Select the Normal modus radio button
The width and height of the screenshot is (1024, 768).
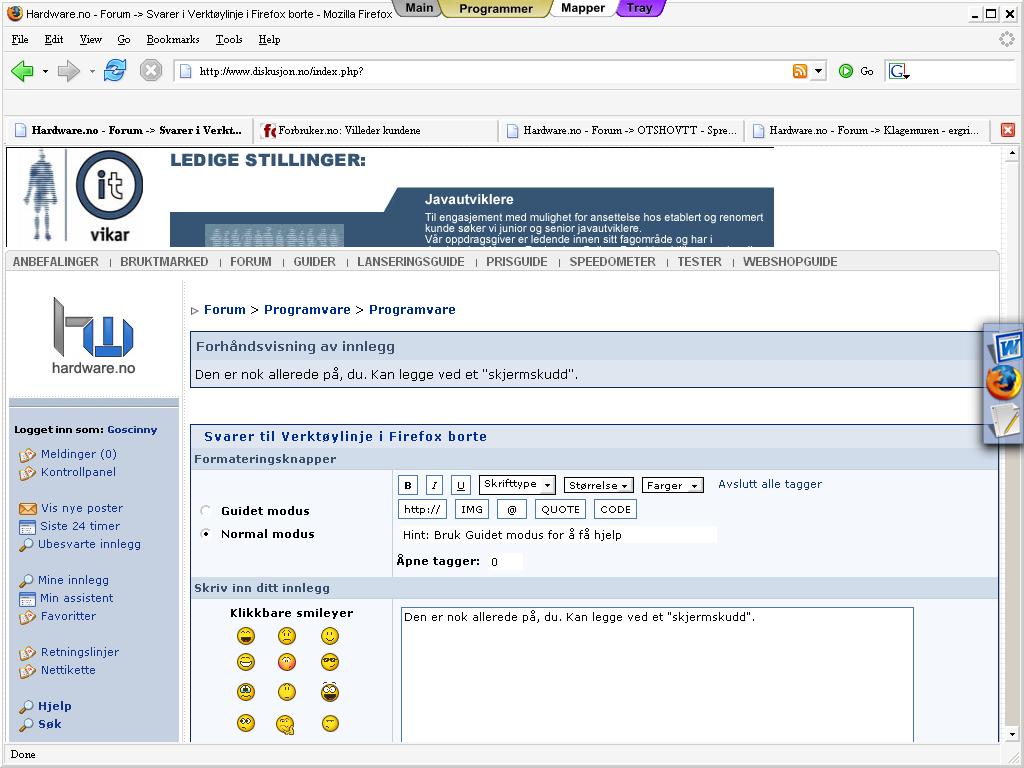pyautogui.click(x=206, y=534)
